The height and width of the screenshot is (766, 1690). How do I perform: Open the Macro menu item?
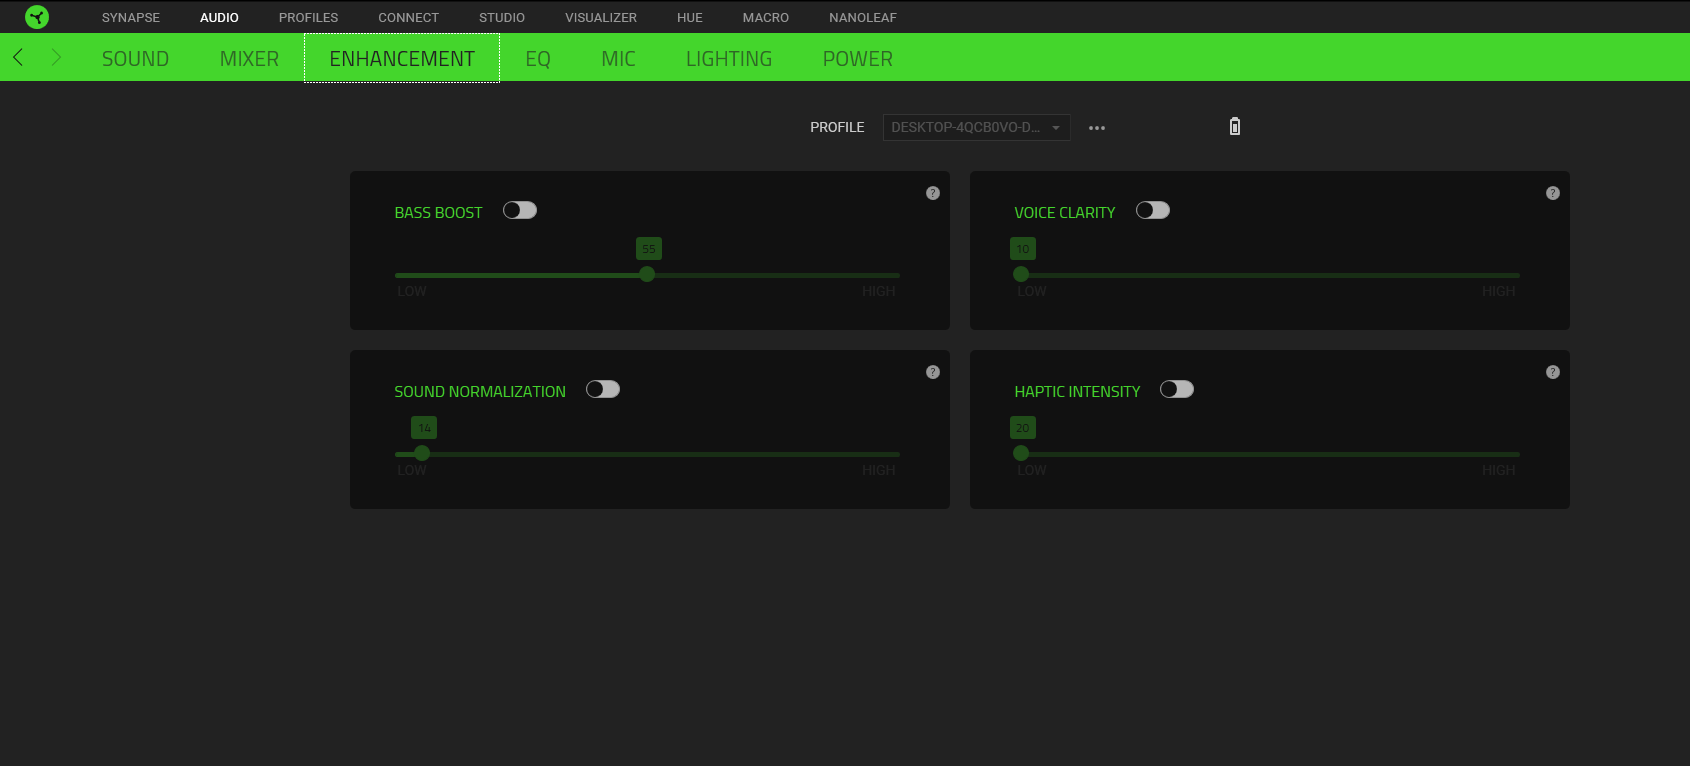coord(766,18)
